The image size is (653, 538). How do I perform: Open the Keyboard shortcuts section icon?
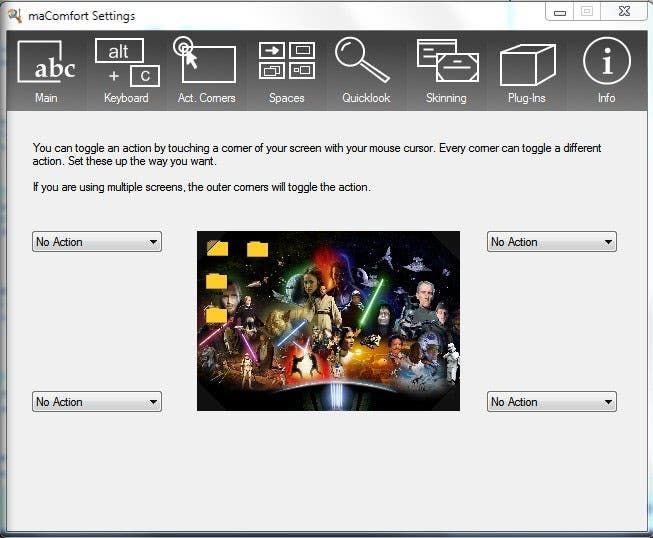(x=127, y=70)
